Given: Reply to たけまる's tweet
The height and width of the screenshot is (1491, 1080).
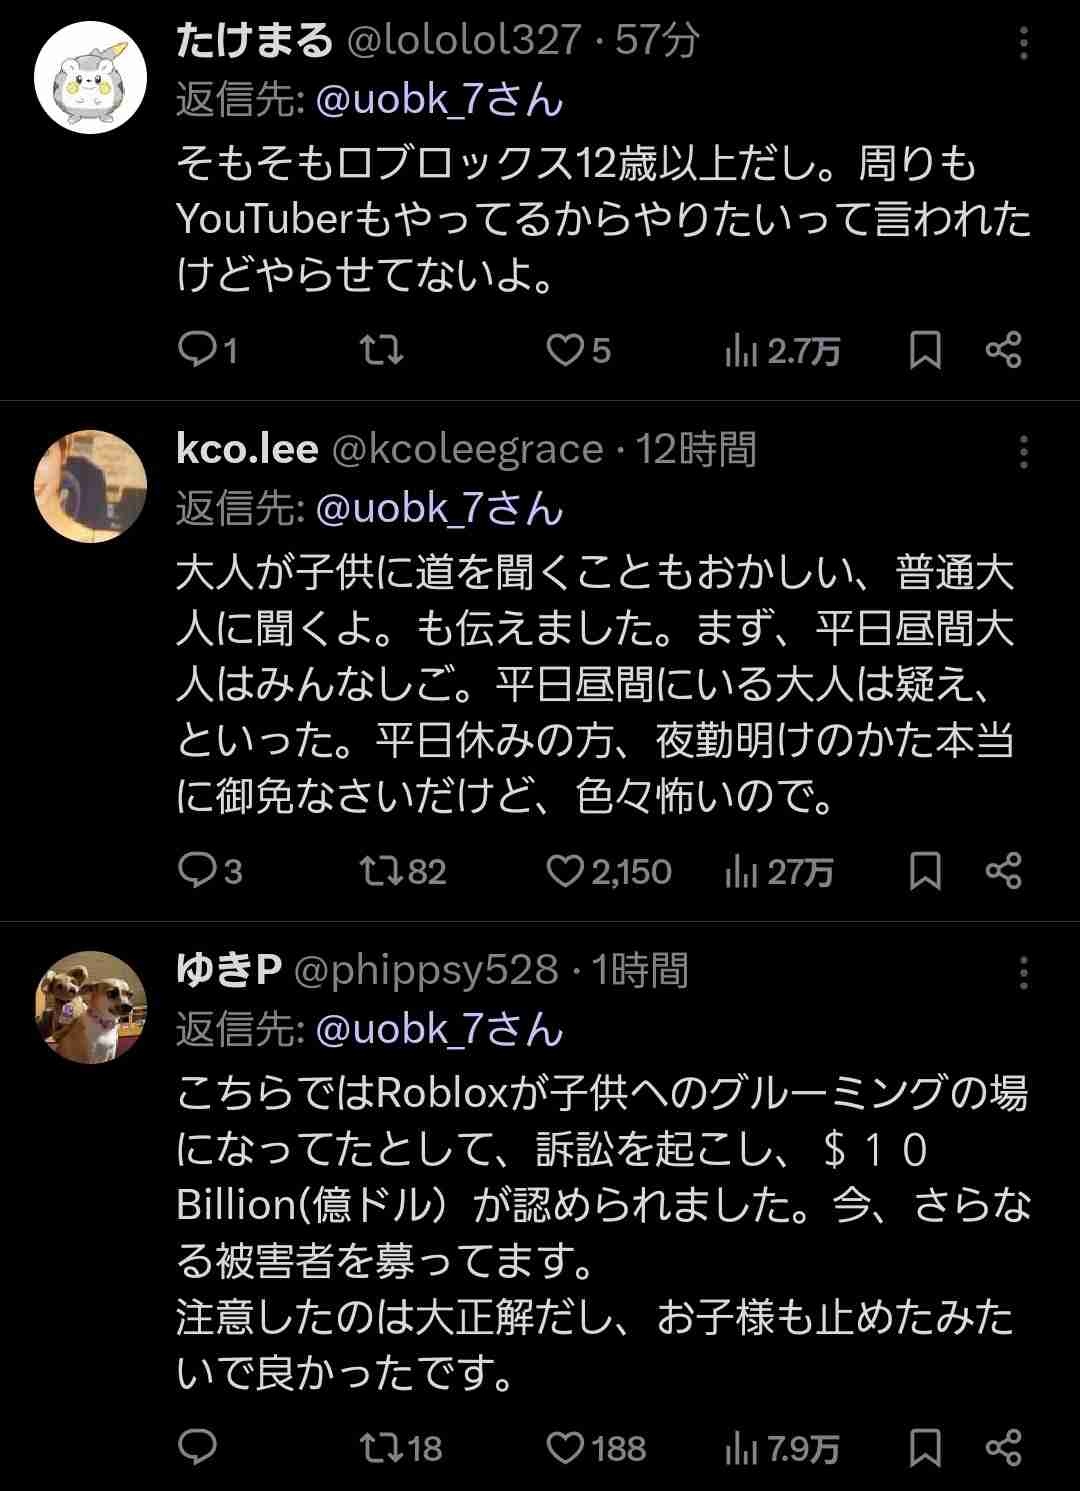Looking at the screenshot, I should pyautogui.click(x=197, y=350).
